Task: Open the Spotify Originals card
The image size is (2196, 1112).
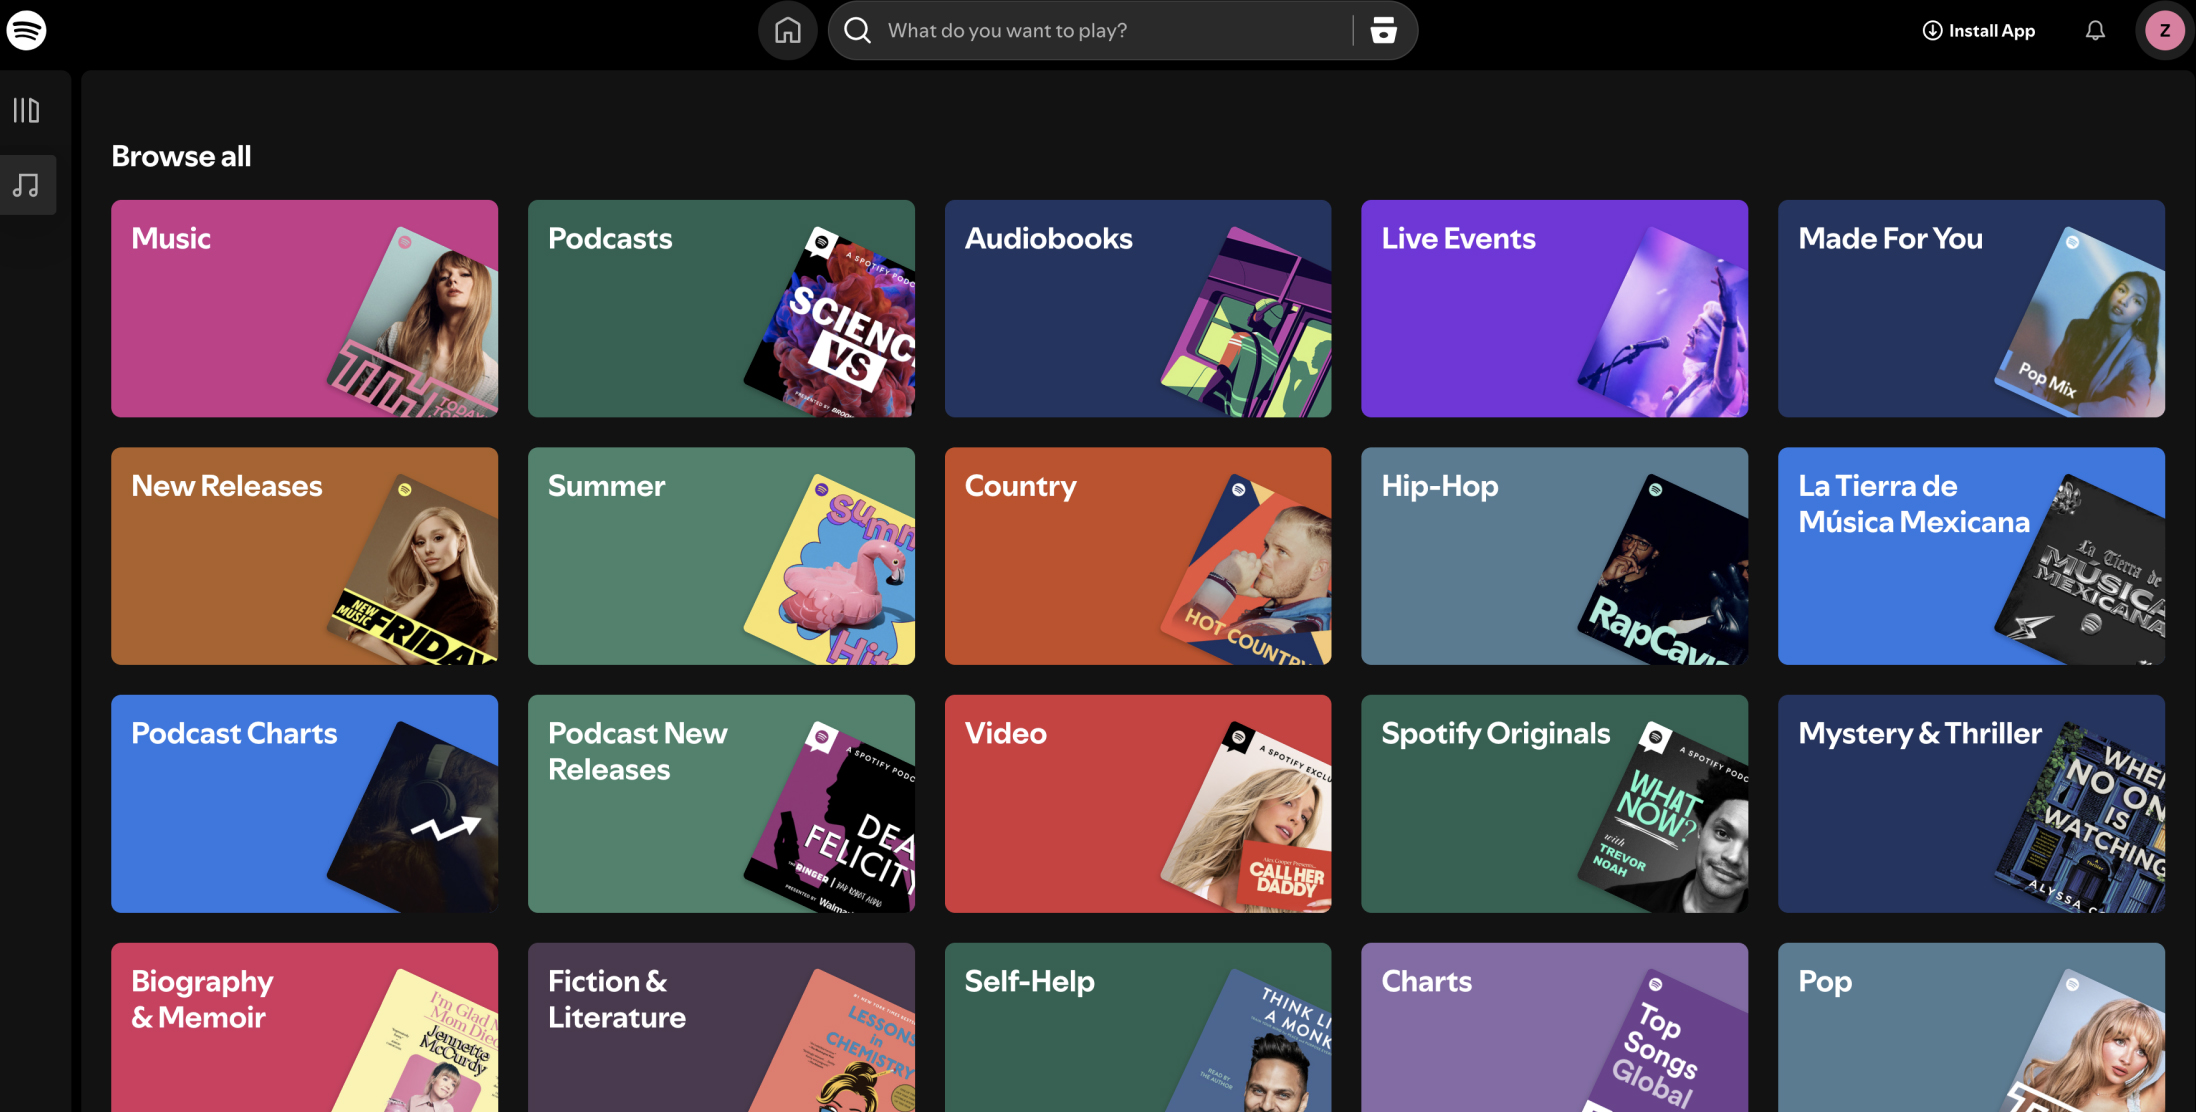Action: pyautogui.click(x=1554, y=804)
